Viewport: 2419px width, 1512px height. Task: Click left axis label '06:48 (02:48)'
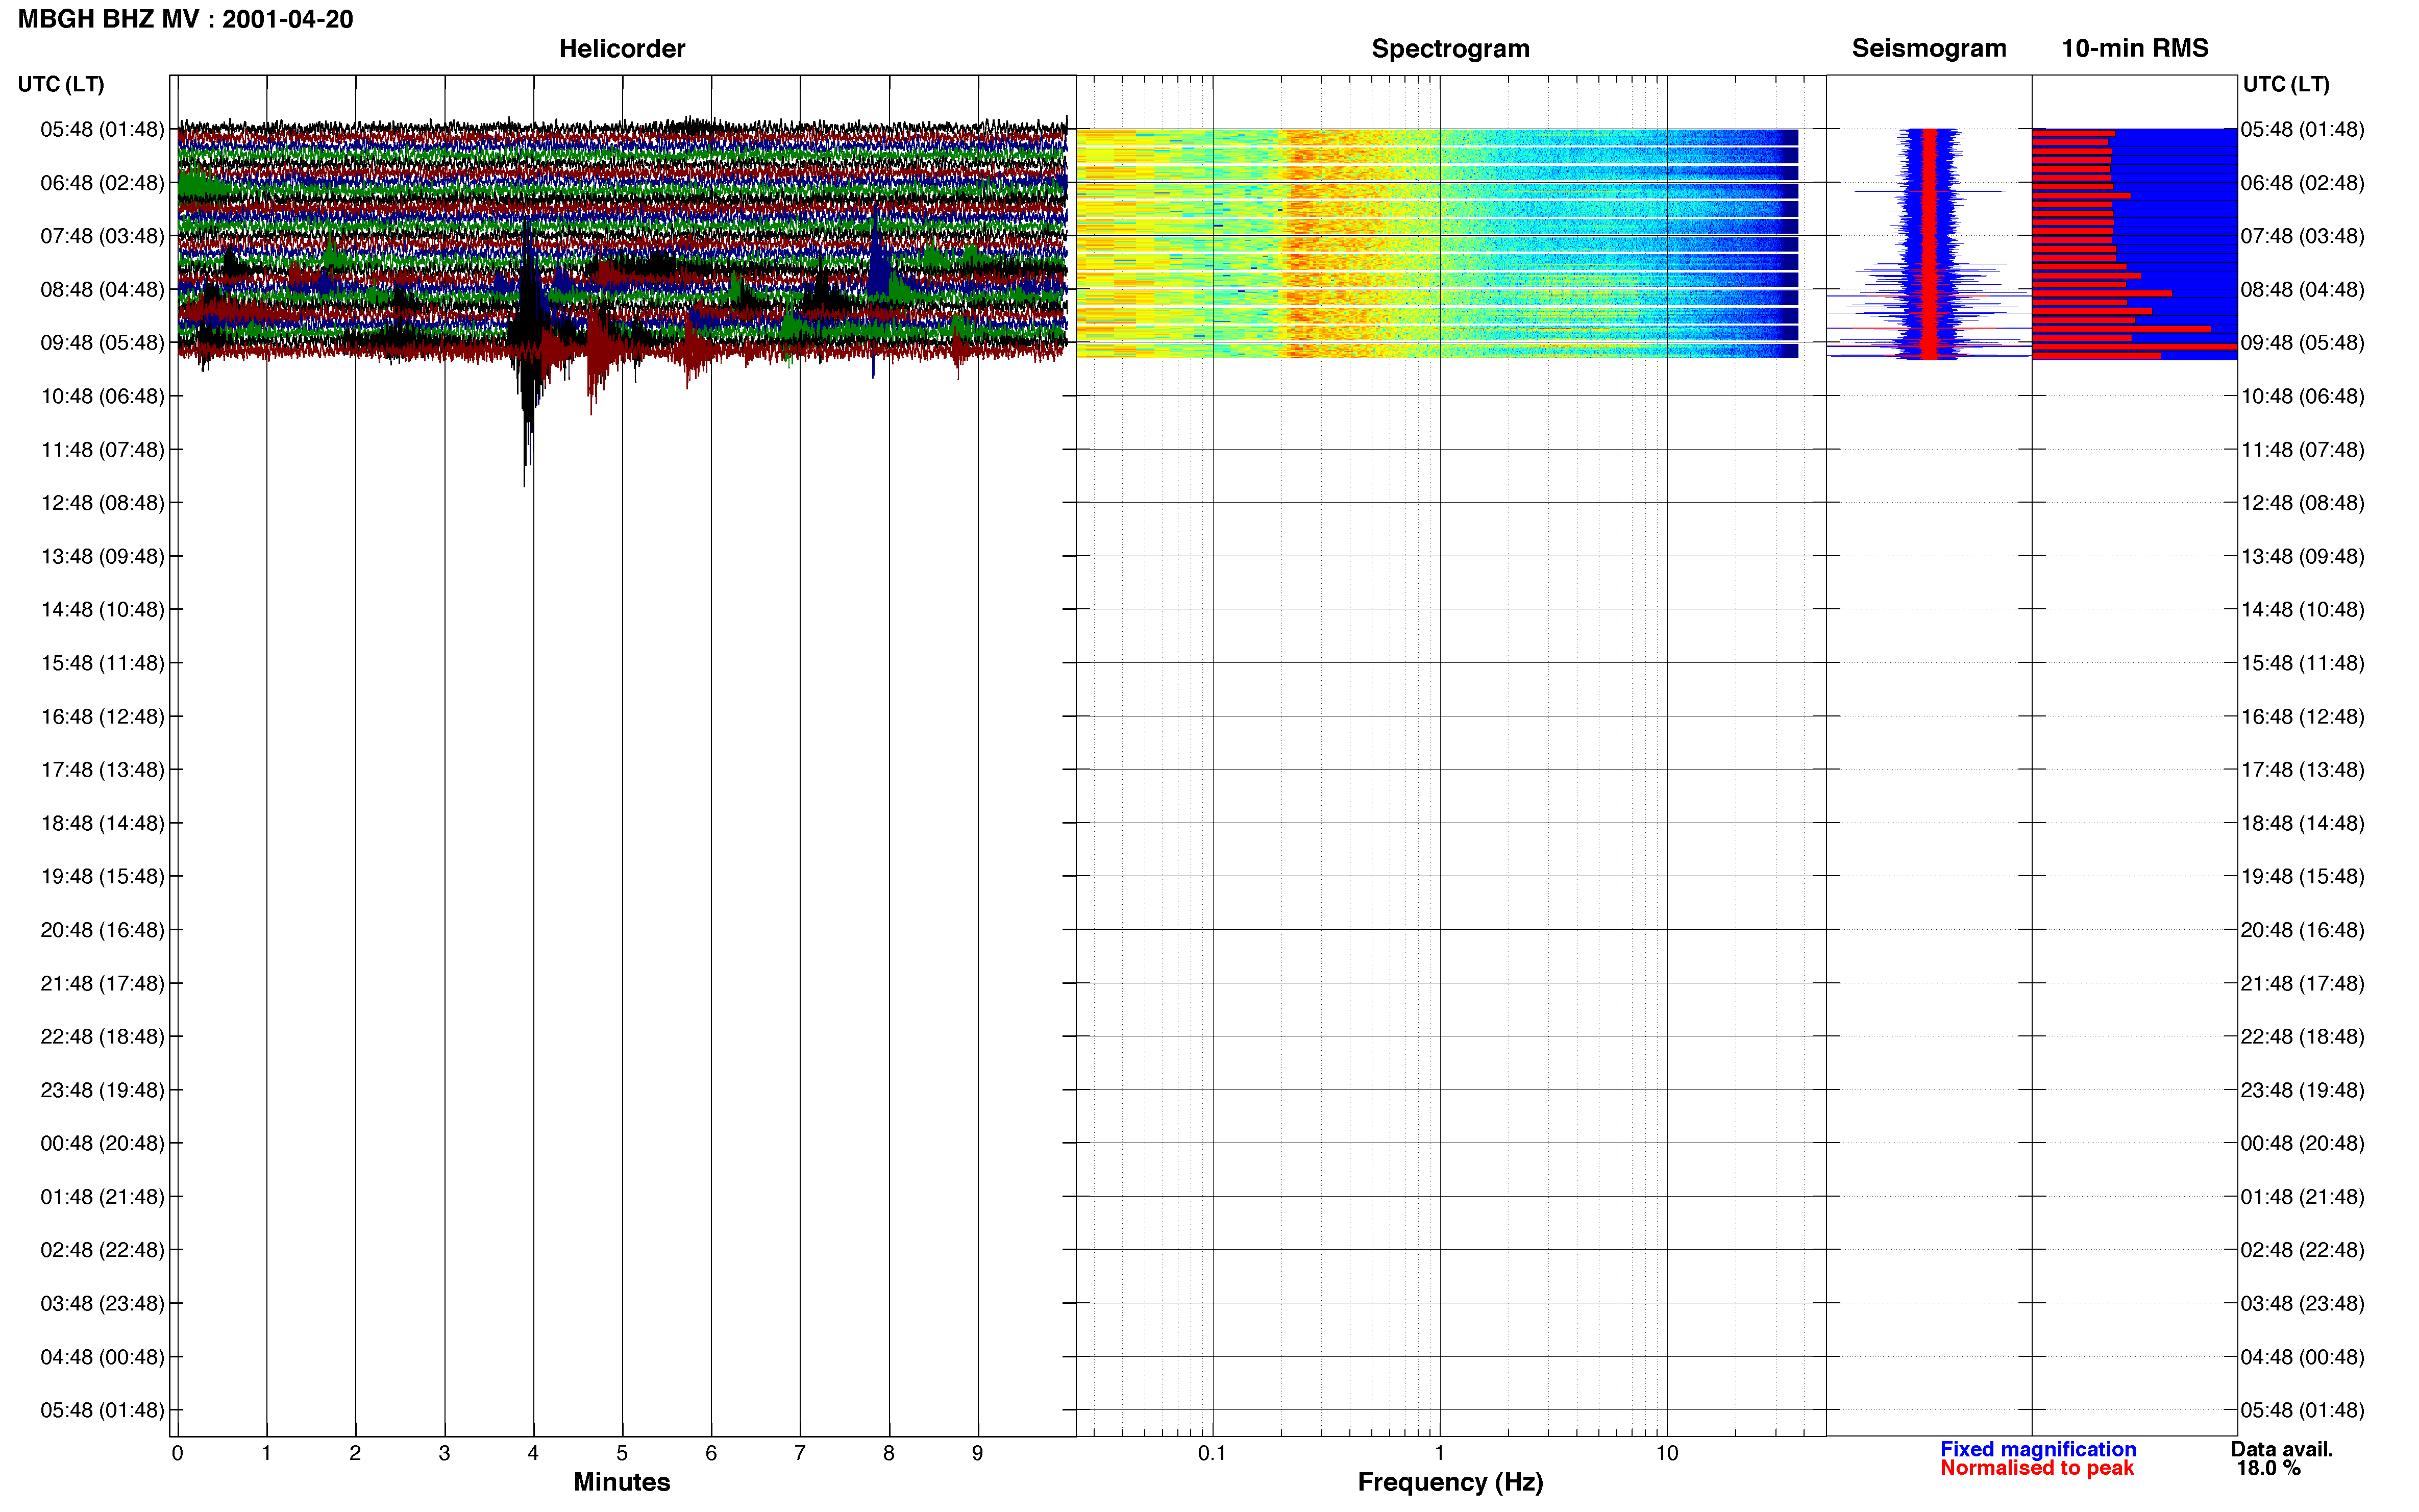(102, 183)
